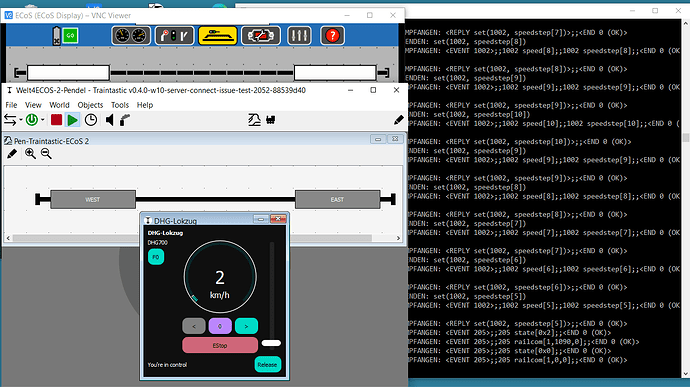Open the train list icon in toolbar
690x387 pixels.
pos(271,120)
